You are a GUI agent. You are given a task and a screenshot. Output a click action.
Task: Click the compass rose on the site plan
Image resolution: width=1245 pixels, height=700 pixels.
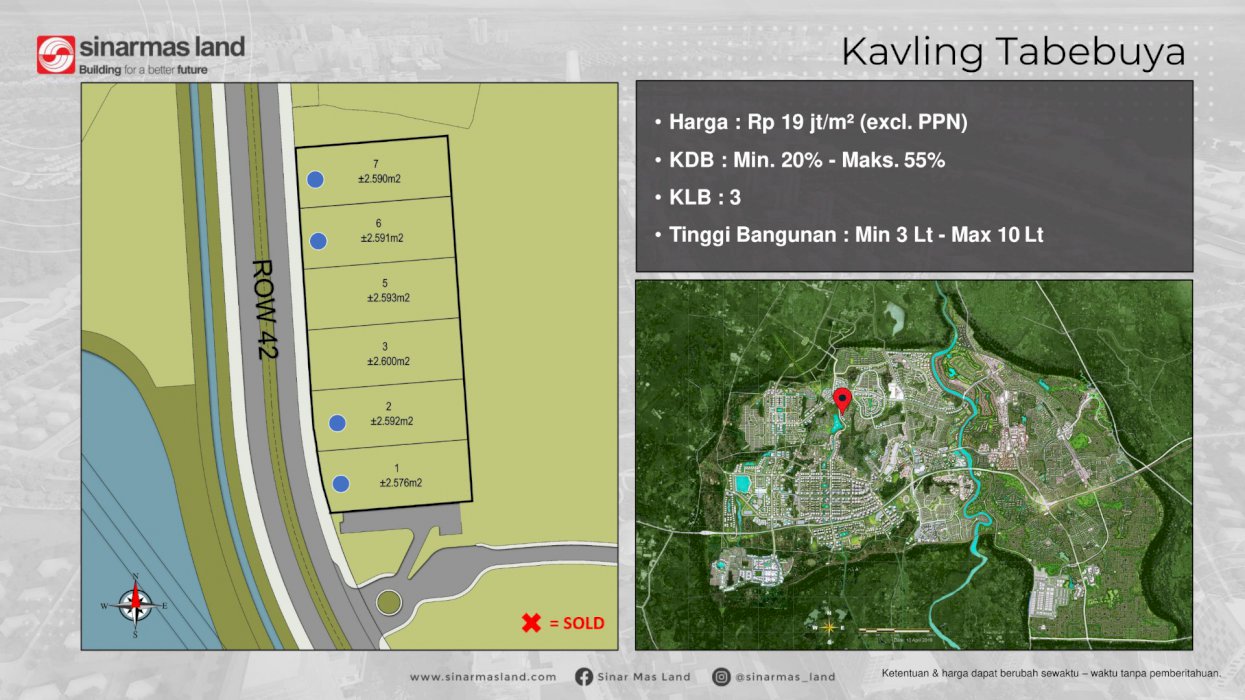coord(133,604)
